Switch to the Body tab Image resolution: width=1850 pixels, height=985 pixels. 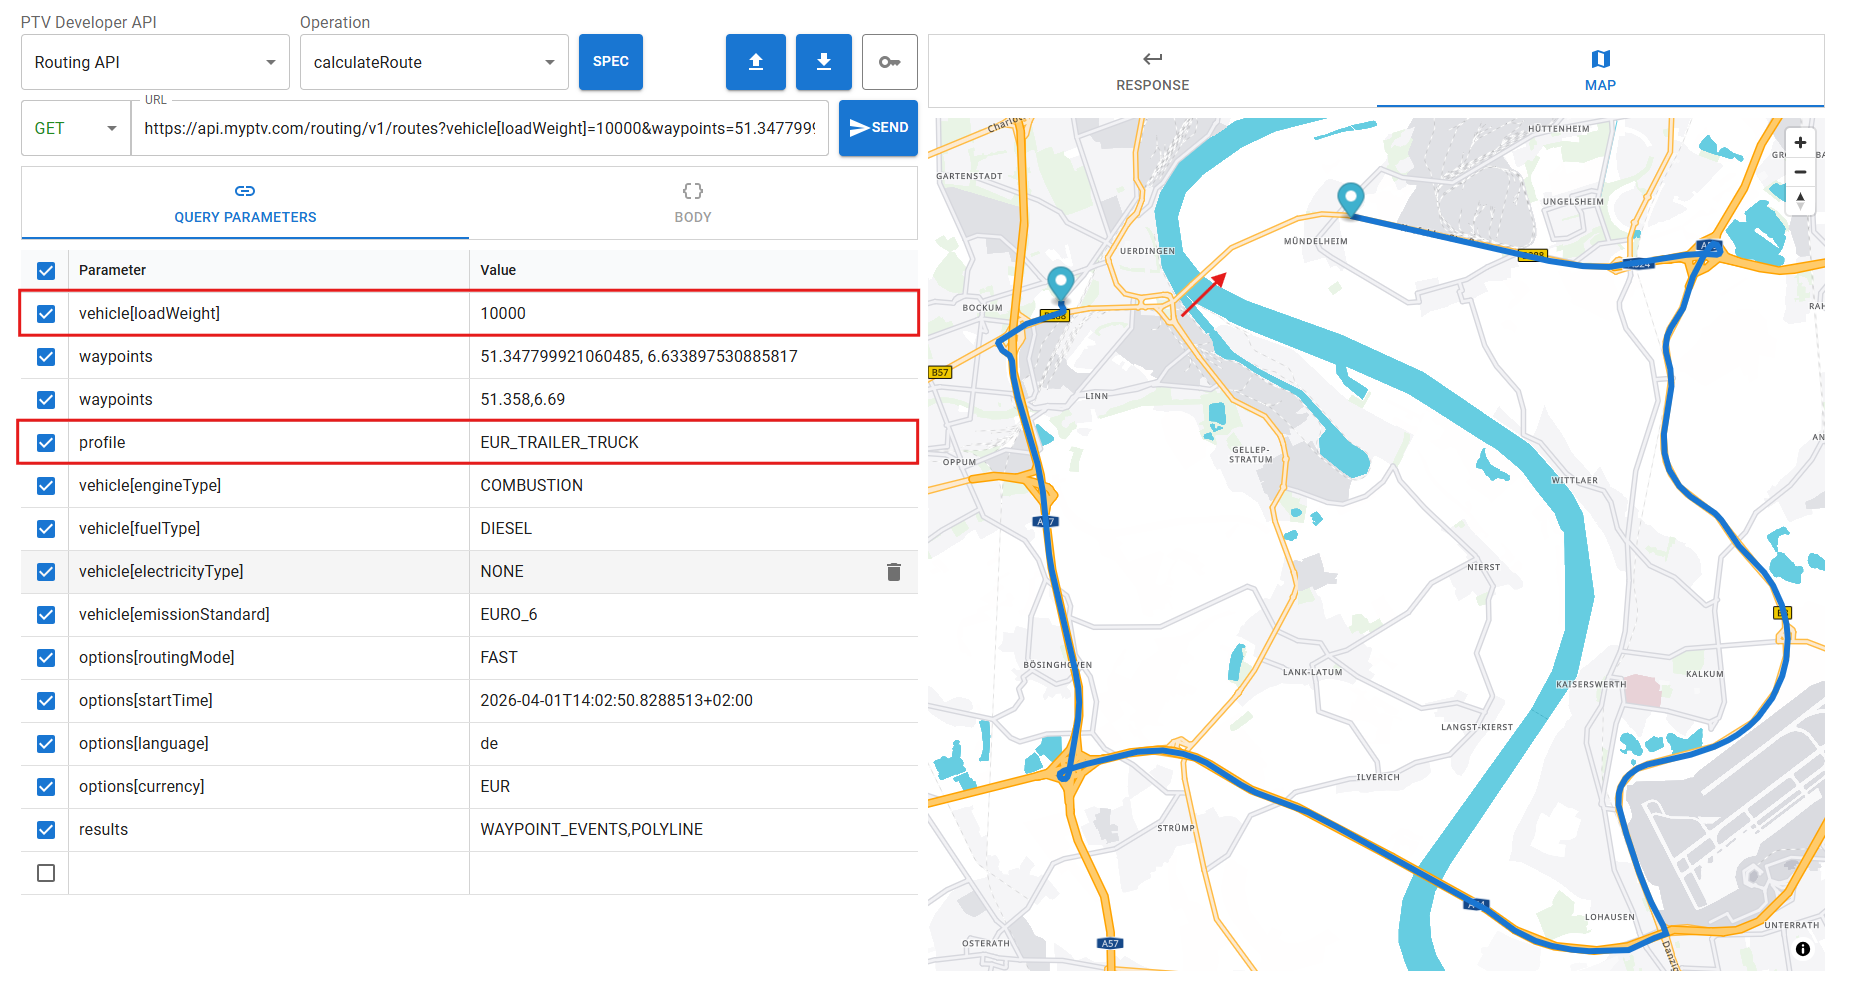(x=692, y=203)
